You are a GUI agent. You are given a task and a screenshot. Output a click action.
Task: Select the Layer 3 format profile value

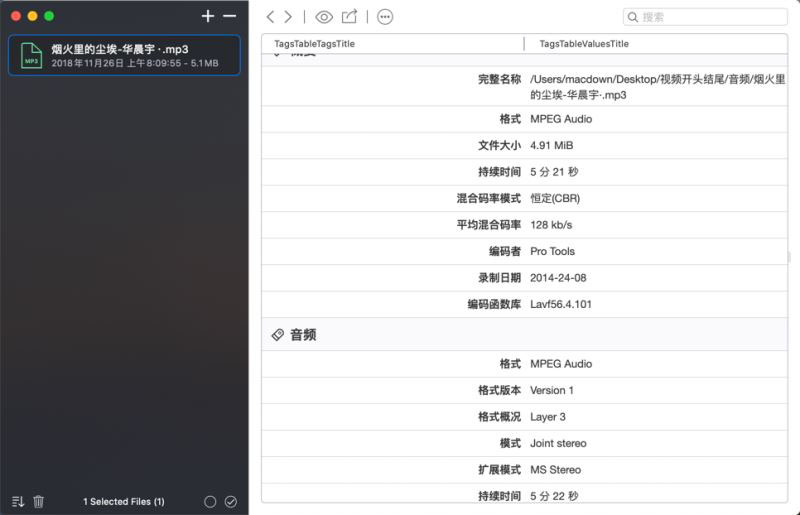(x=548, y=417)
